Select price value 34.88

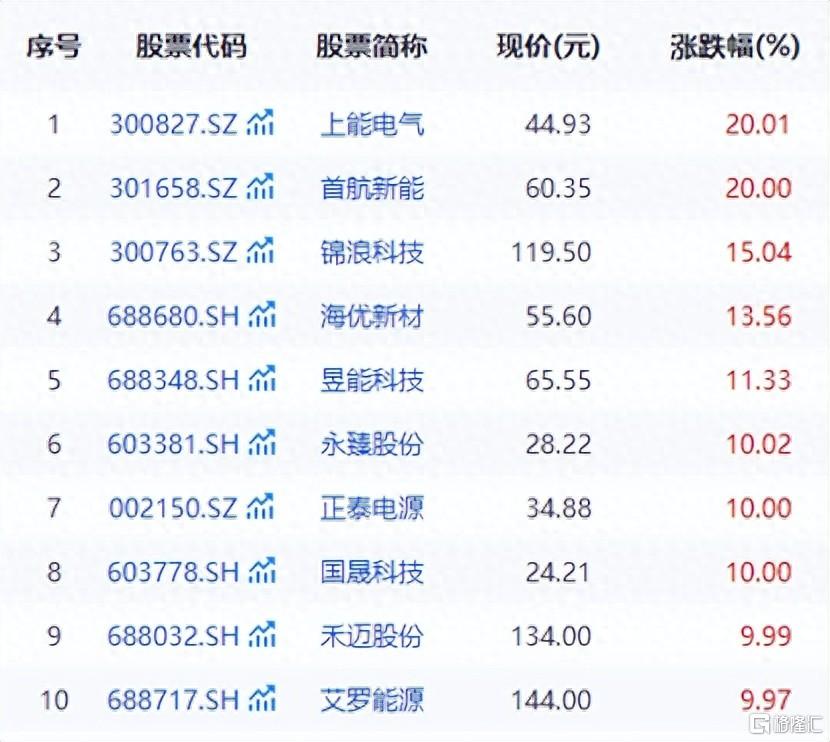(x=558, y=509)
